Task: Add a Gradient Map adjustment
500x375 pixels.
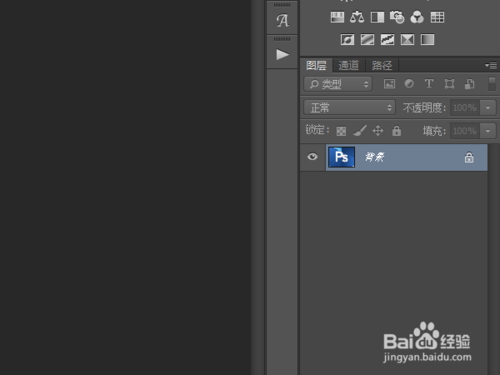Action: [x=427, y=40]
